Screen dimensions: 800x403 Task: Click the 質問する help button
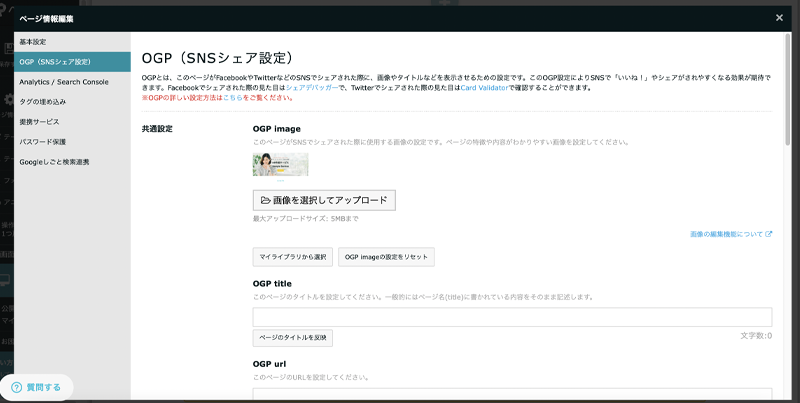[x=36, y=387]
